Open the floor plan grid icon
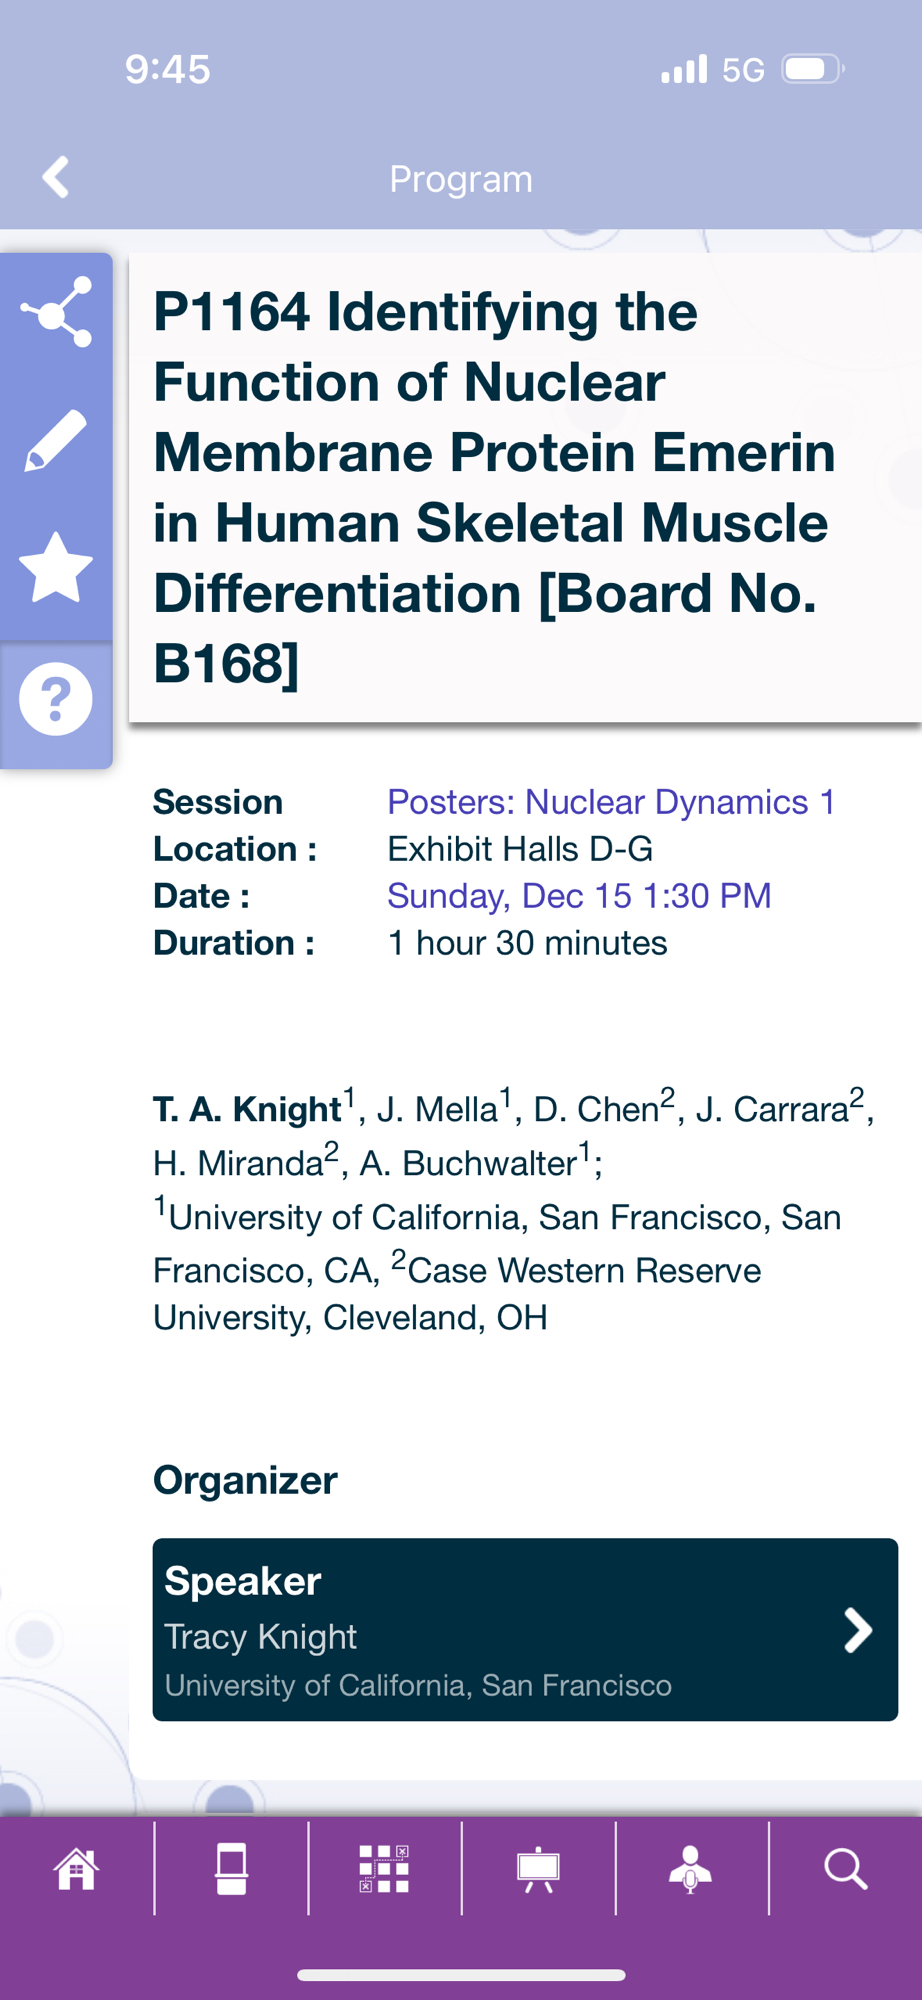This screenshot has height=2000, width=922. coord(384,1868)
